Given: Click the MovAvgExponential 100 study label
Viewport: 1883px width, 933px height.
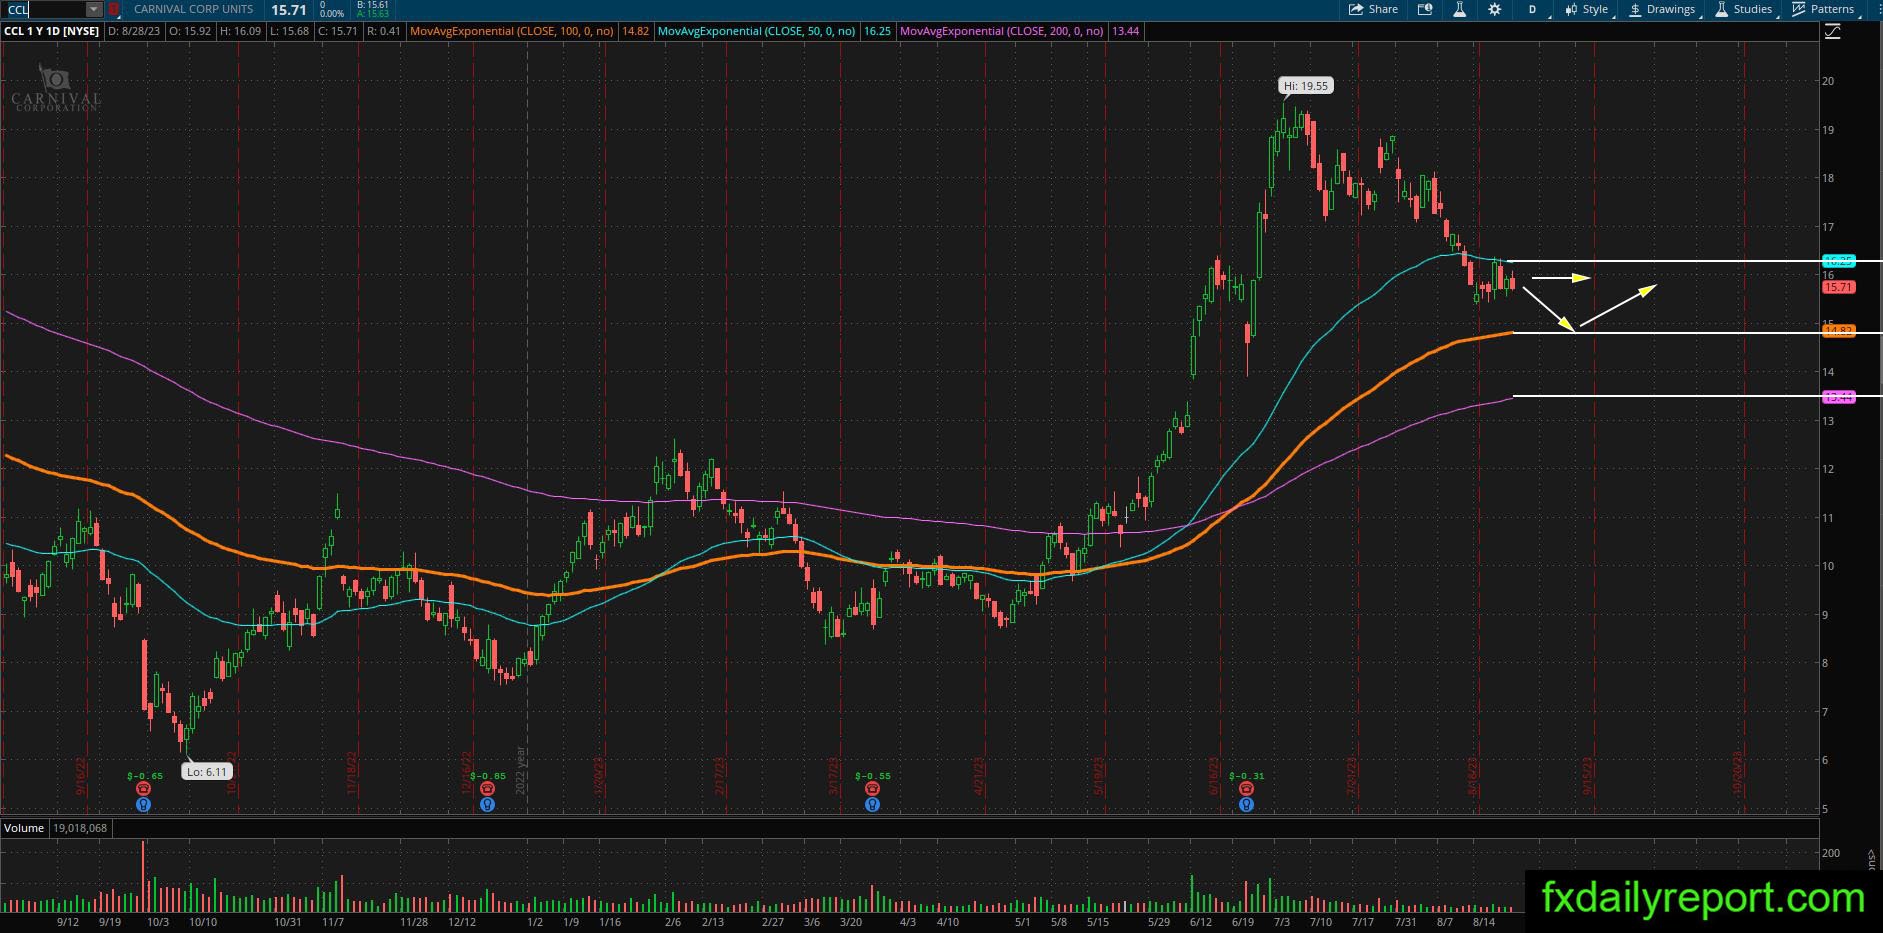Looking at the screenshot, I should (x=512, y=31).
